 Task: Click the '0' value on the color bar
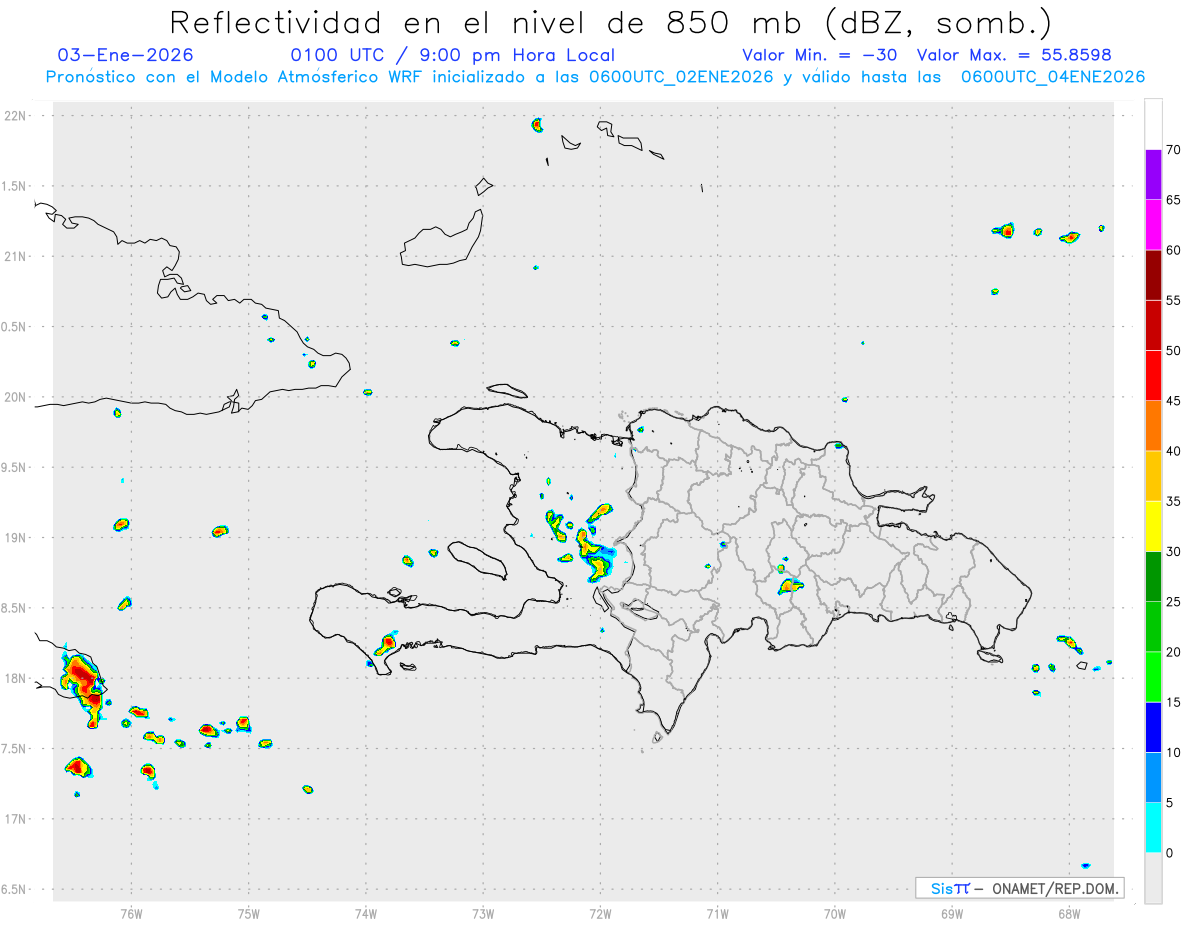click(1170, 853)
